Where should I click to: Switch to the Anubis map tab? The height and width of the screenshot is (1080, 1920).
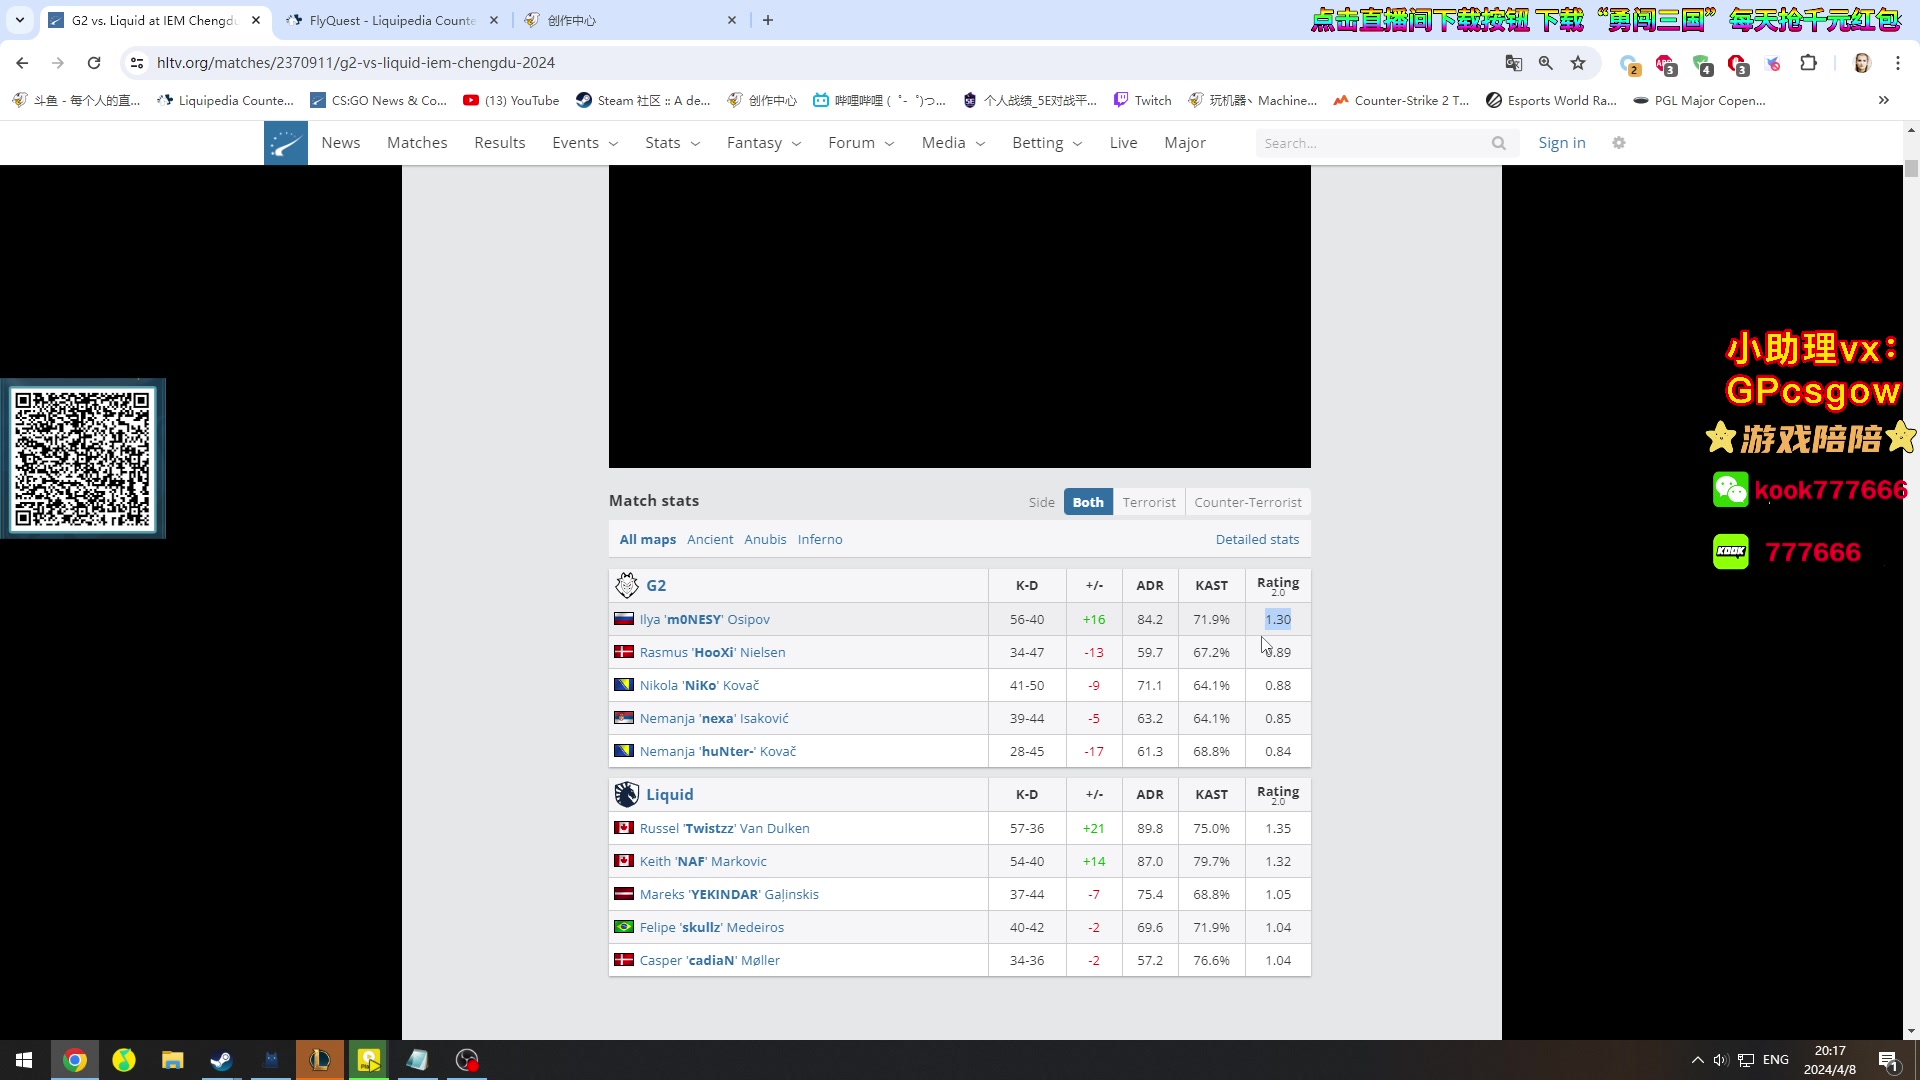click(765, 539)
